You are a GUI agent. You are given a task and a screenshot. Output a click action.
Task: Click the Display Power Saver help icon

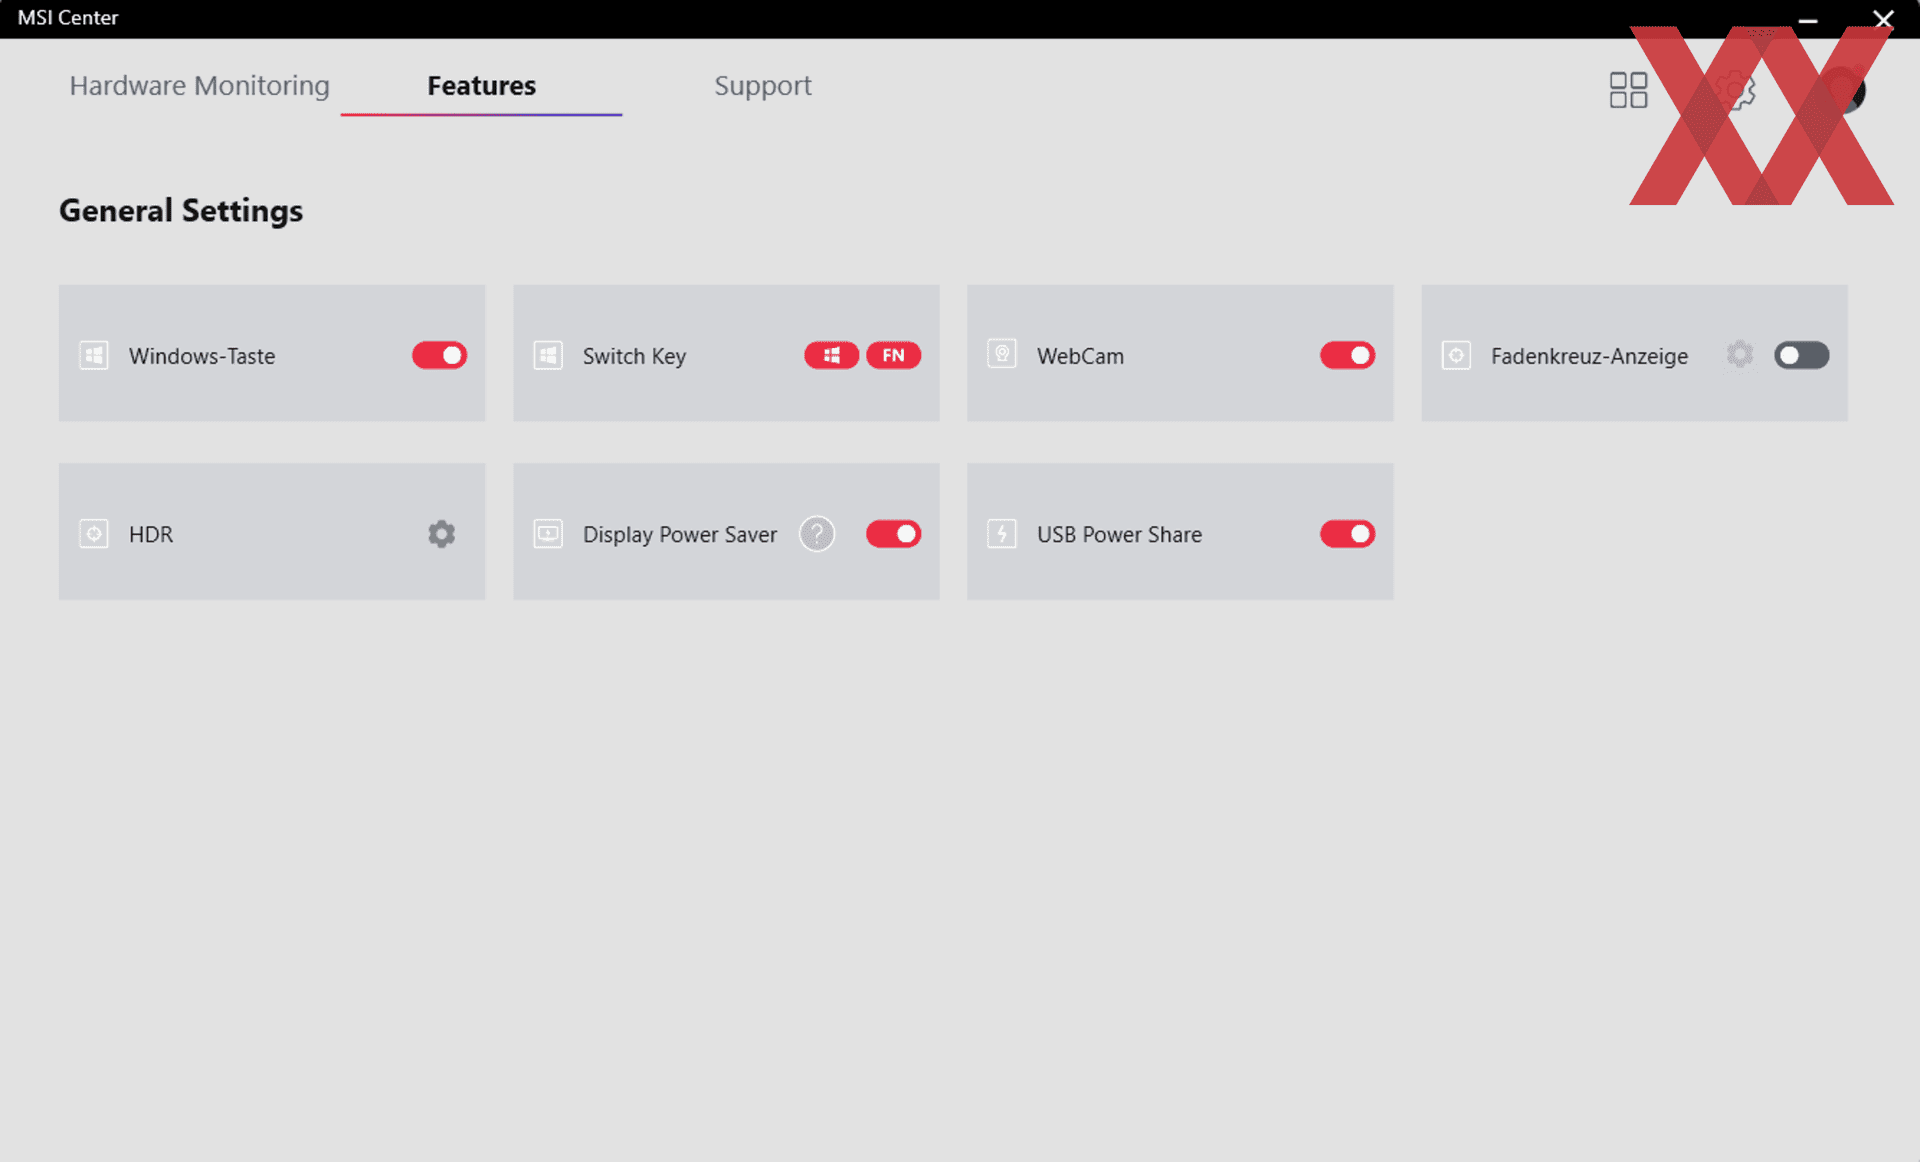coord(817,534)
